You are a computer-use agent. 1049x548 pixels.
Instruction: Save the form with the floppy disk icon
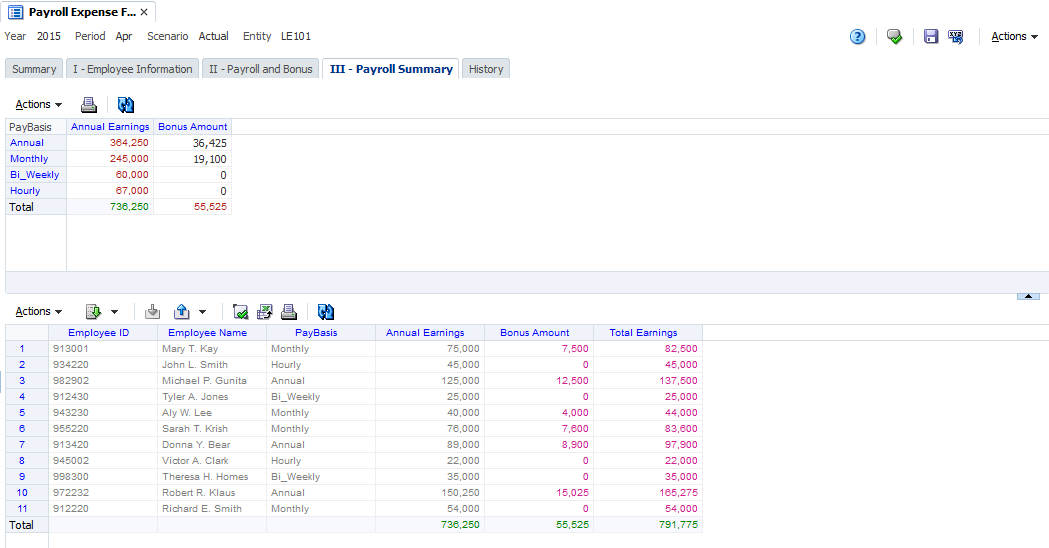(x=931, y=37)
